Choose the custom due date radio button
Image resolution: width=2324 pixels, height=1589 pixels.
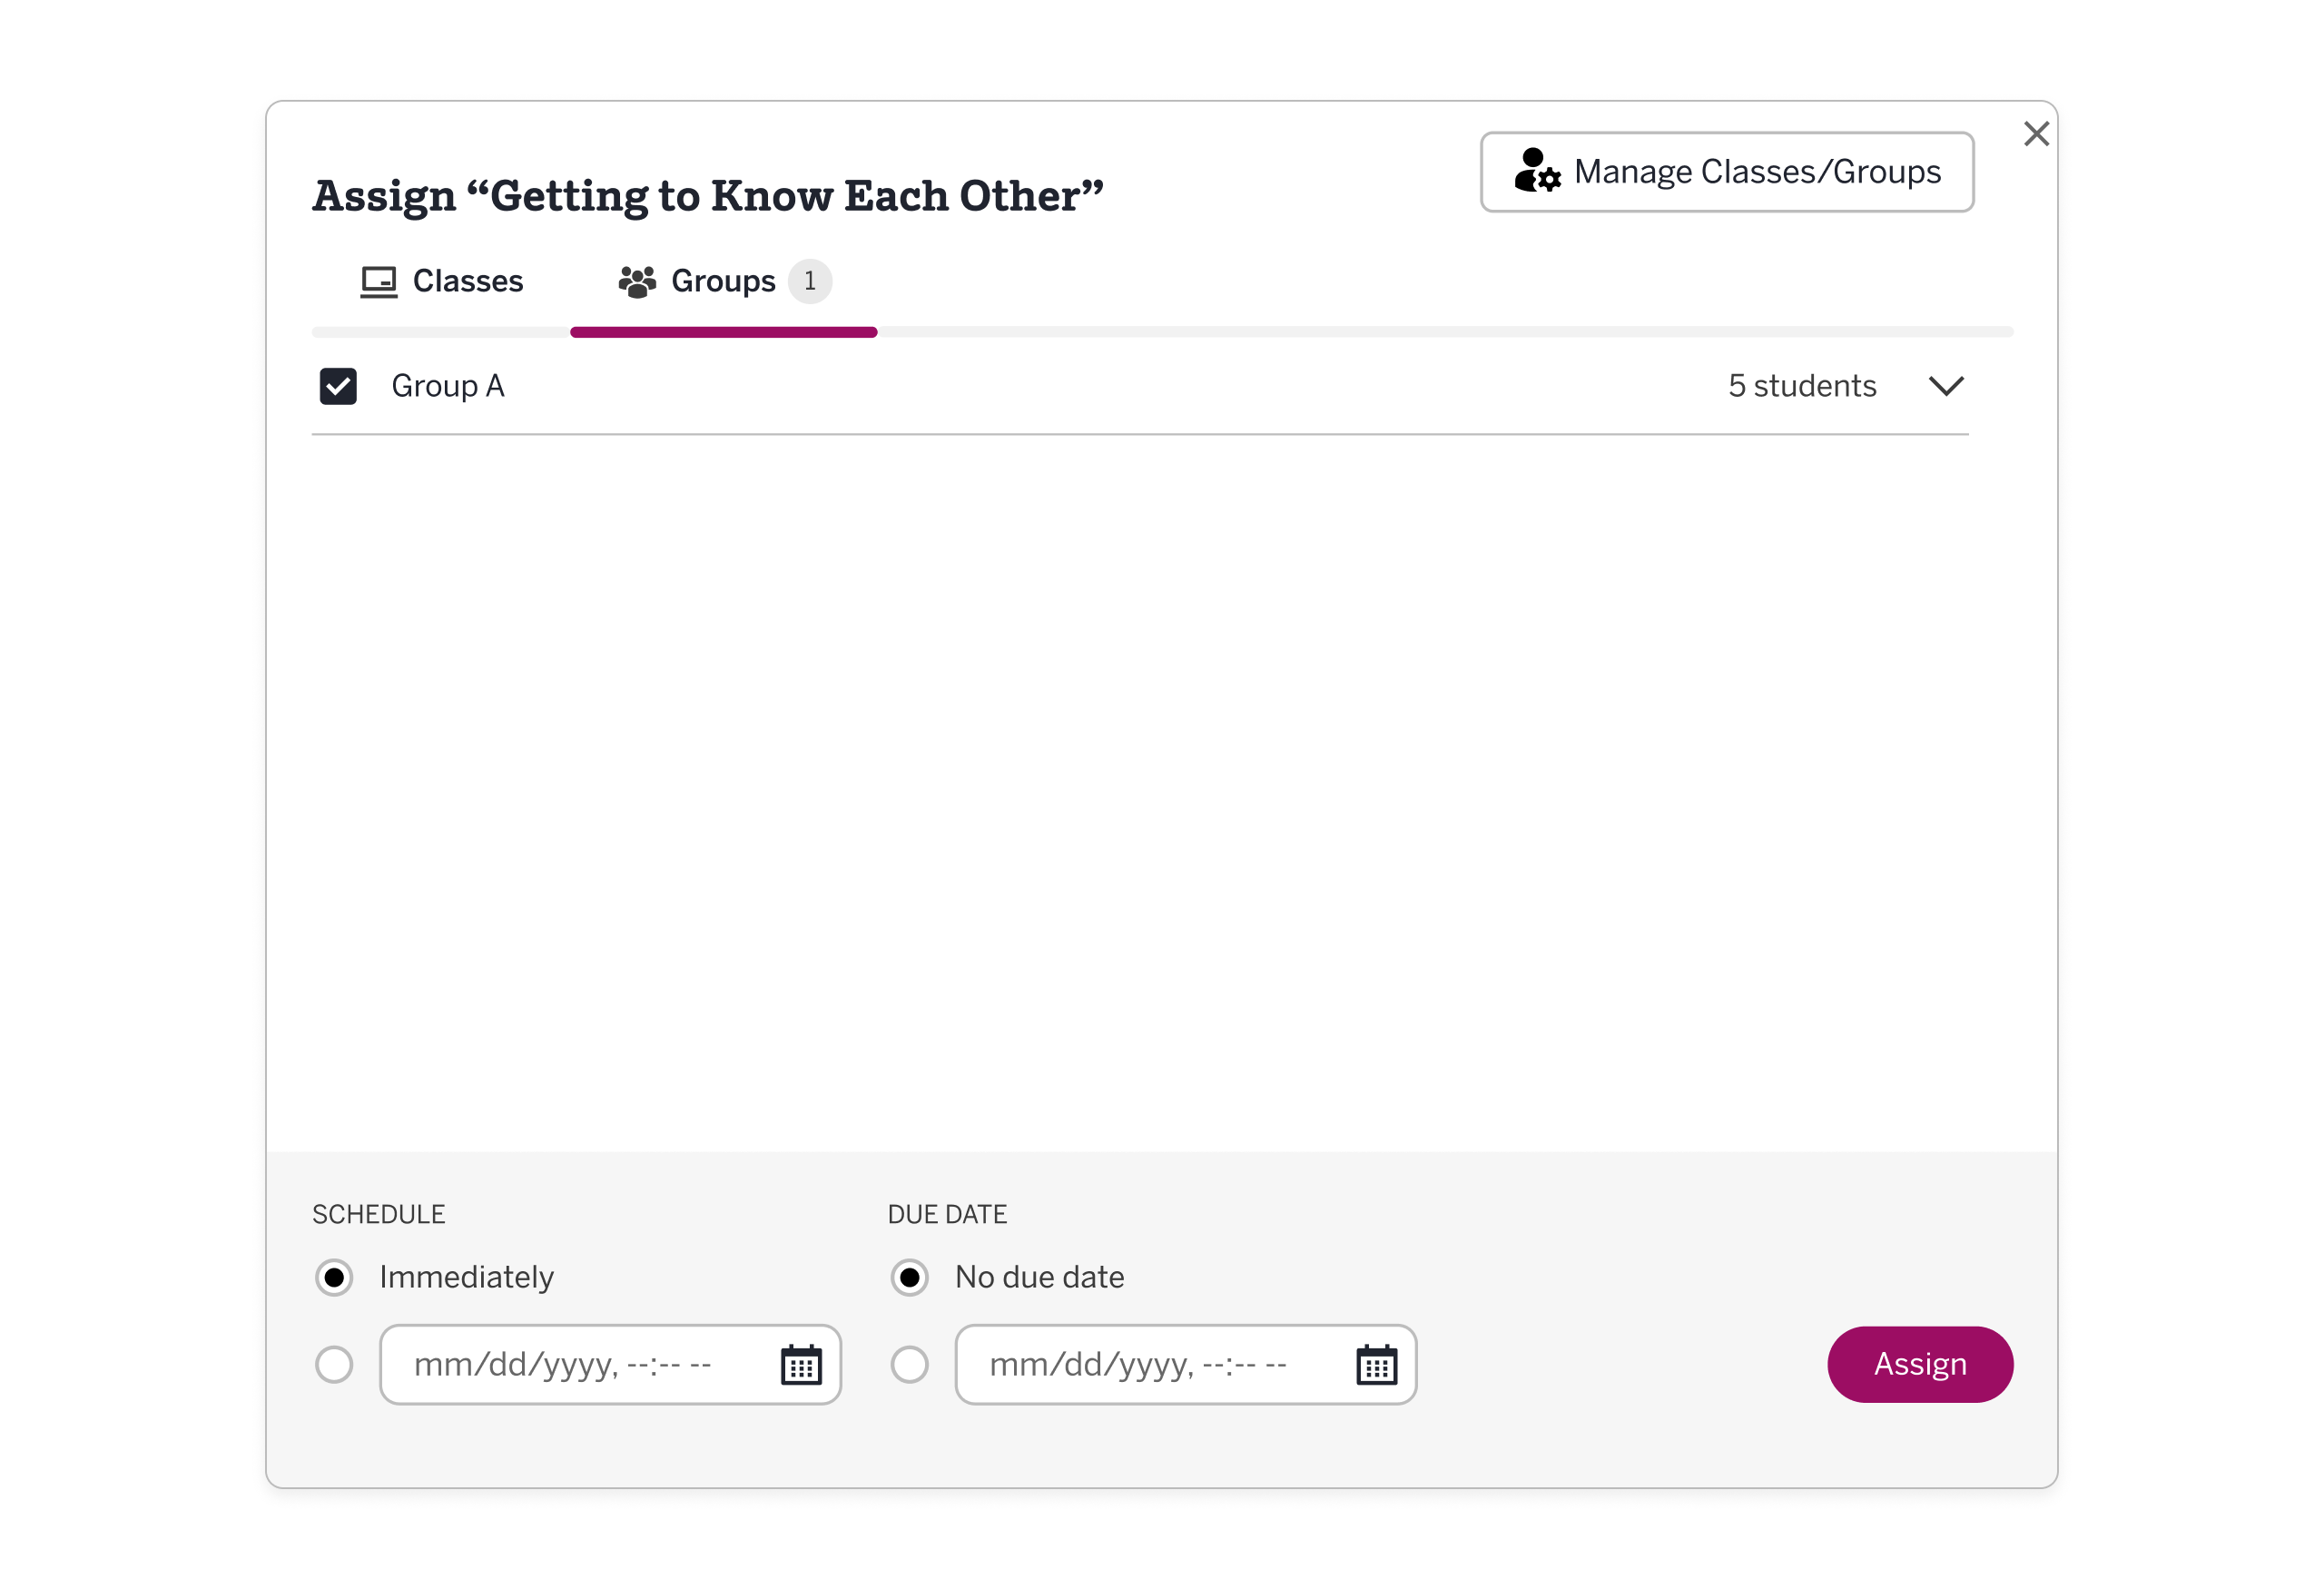pos(909,1365)
